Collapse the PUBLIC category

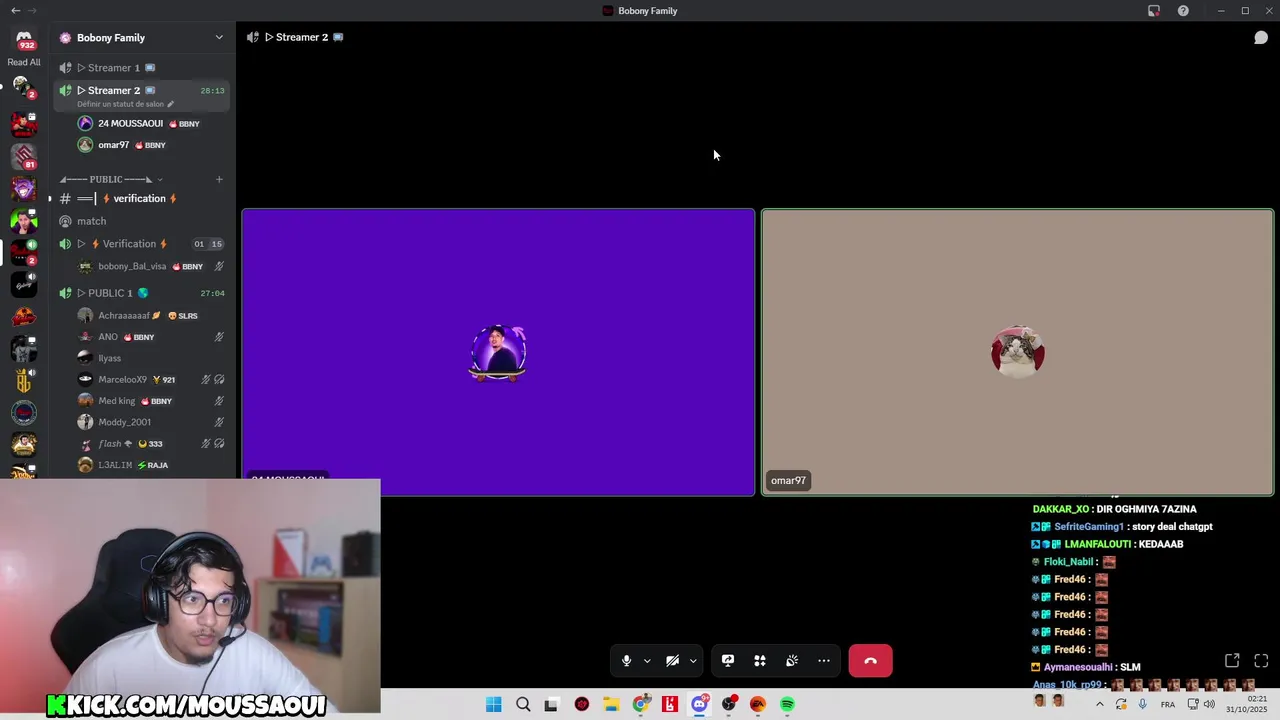click(110, 180)
